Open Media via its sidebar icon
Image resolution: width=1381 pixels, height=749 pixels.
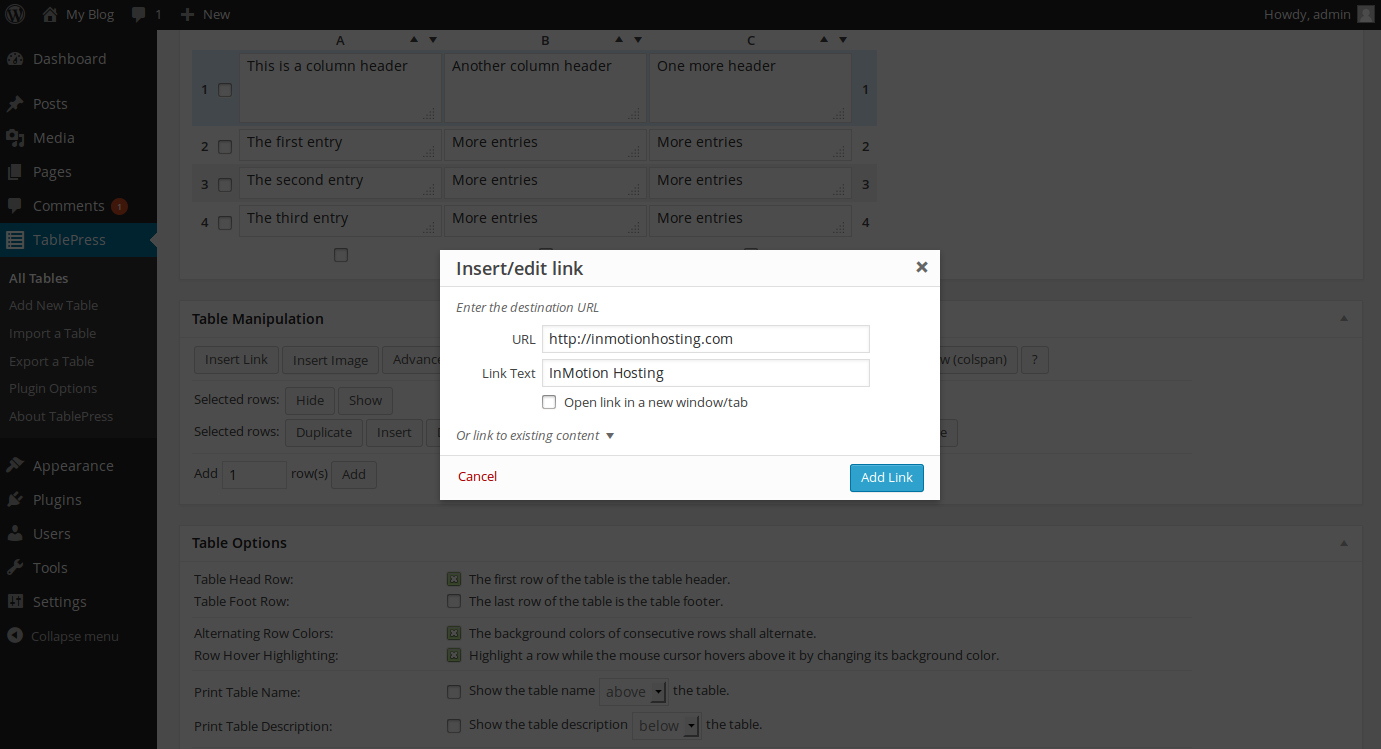pos(15,138)
